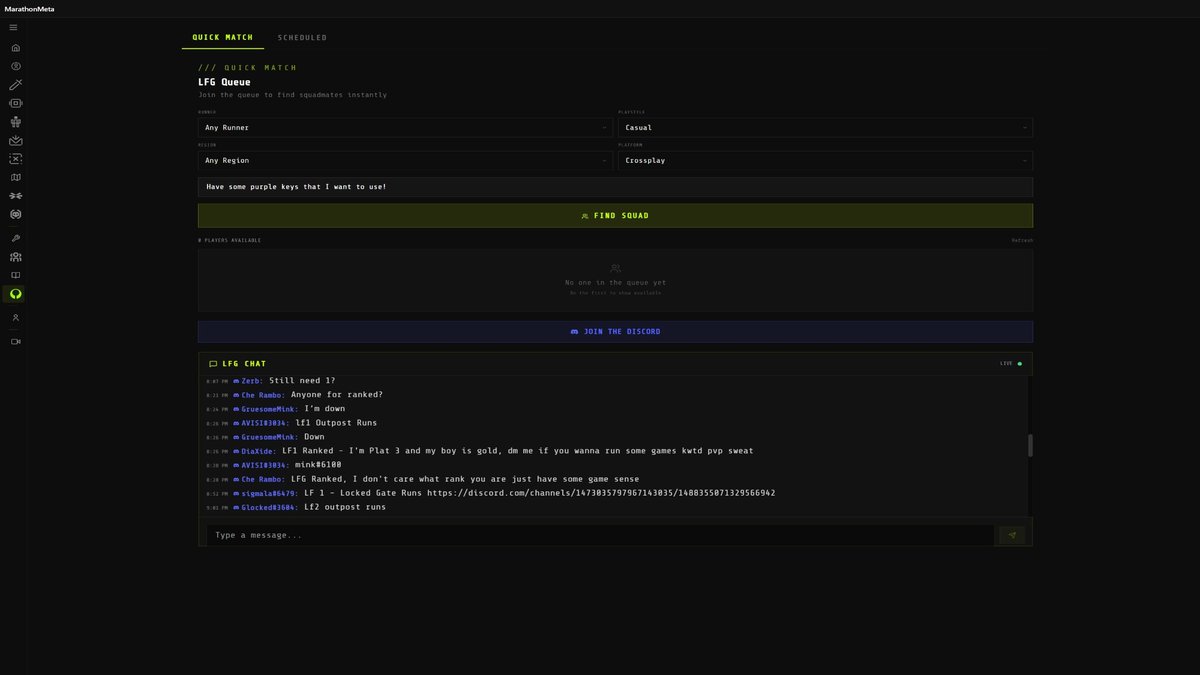1200x675 pixels.
Task: Open the syringe-shaped sidebar icon
Action: 15,85
